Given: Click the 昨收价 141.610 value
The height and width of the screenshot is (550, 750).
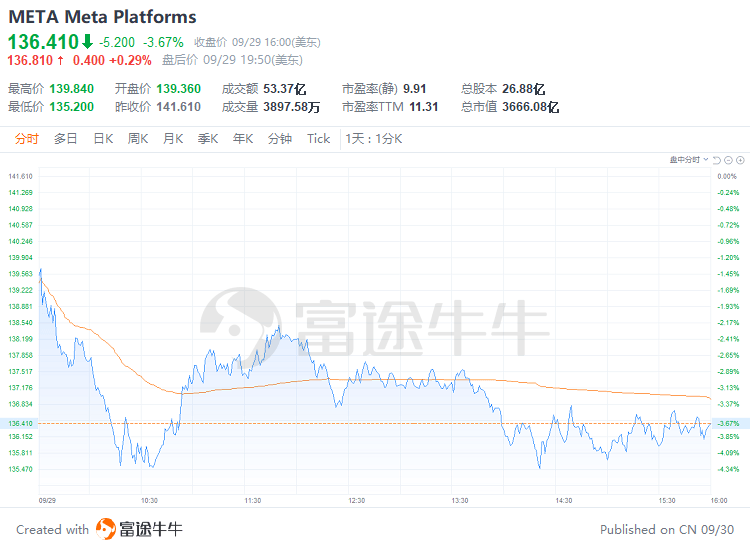Looking at the screenshot, I should [178, 107].
